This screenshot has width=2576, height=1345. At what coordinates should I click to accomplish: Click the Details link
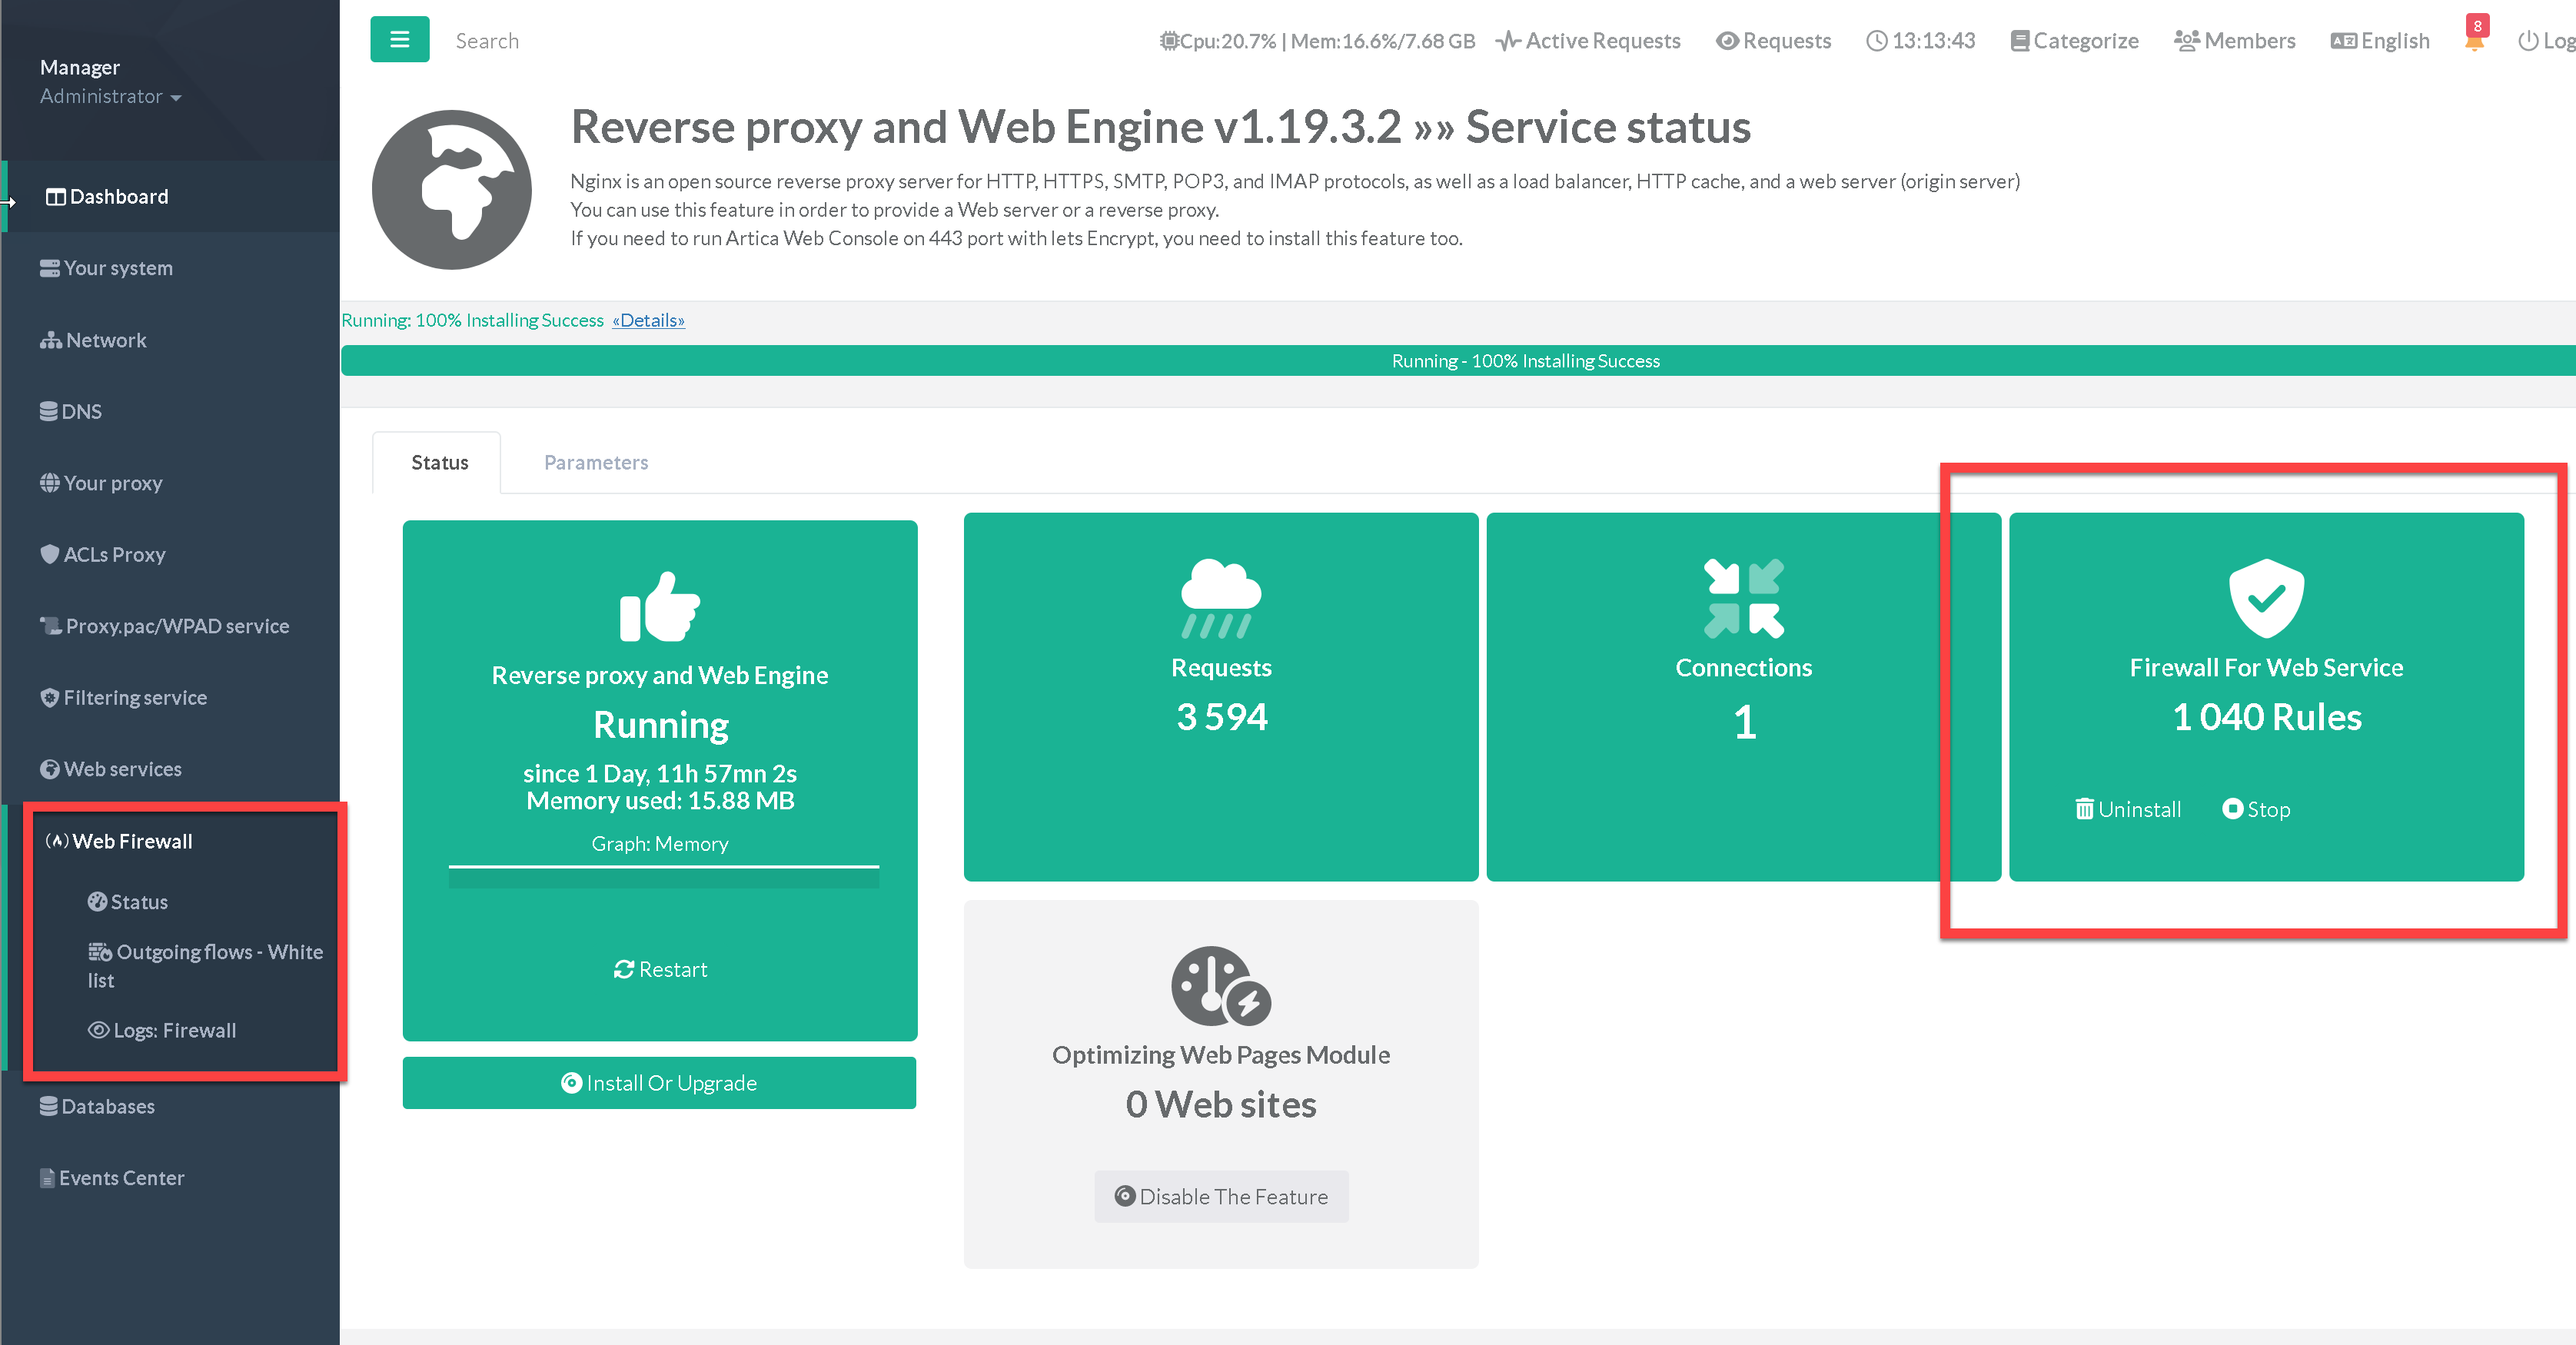(x=648, y=320)
